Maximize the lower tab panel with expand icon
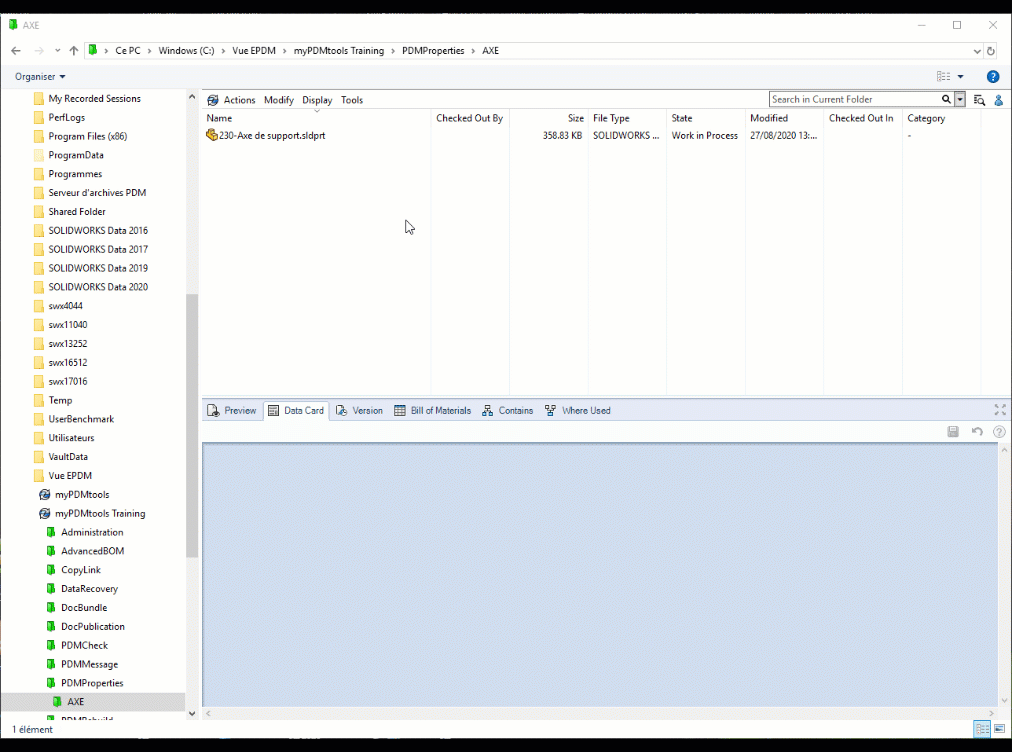The image size is (1012, 752). click(999, 410)
